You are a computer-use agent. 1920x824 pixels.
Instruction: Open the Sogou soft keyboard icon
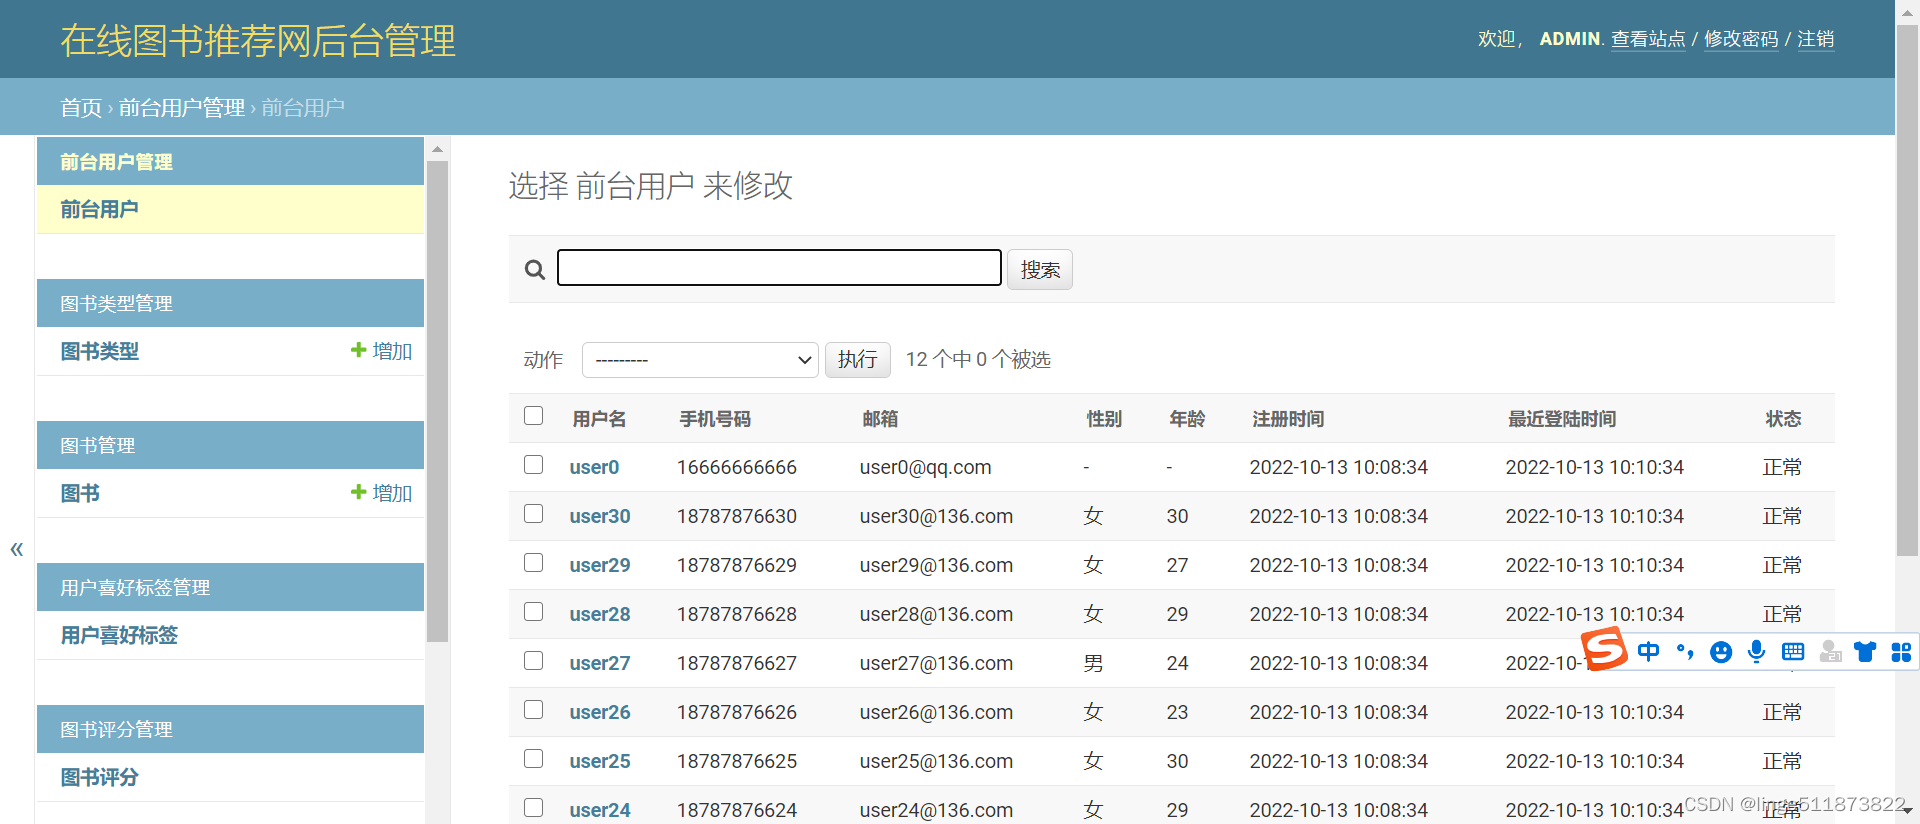[1793, 652]
